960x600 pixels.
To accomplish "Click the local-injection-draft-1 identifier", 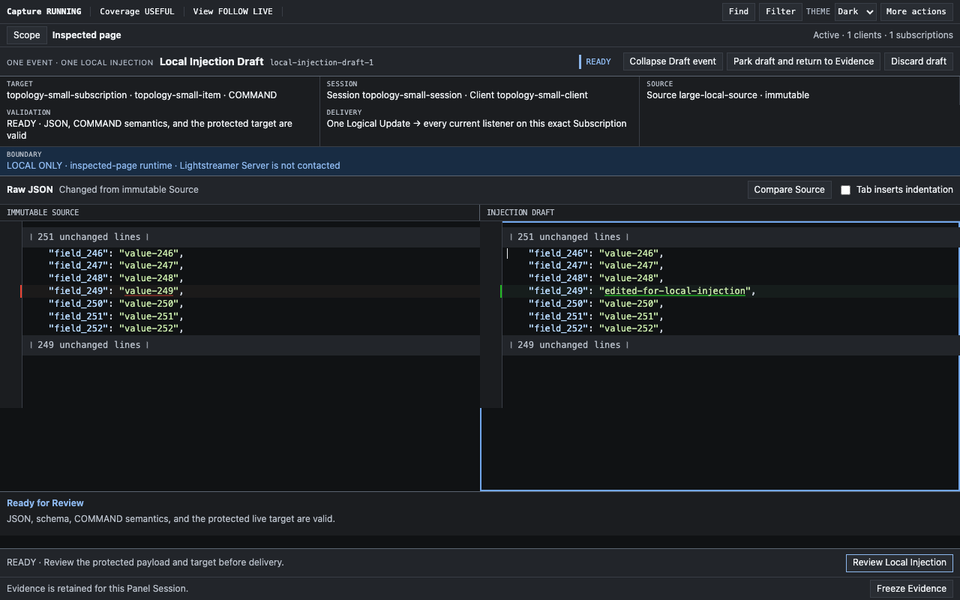I will point(321,62).
